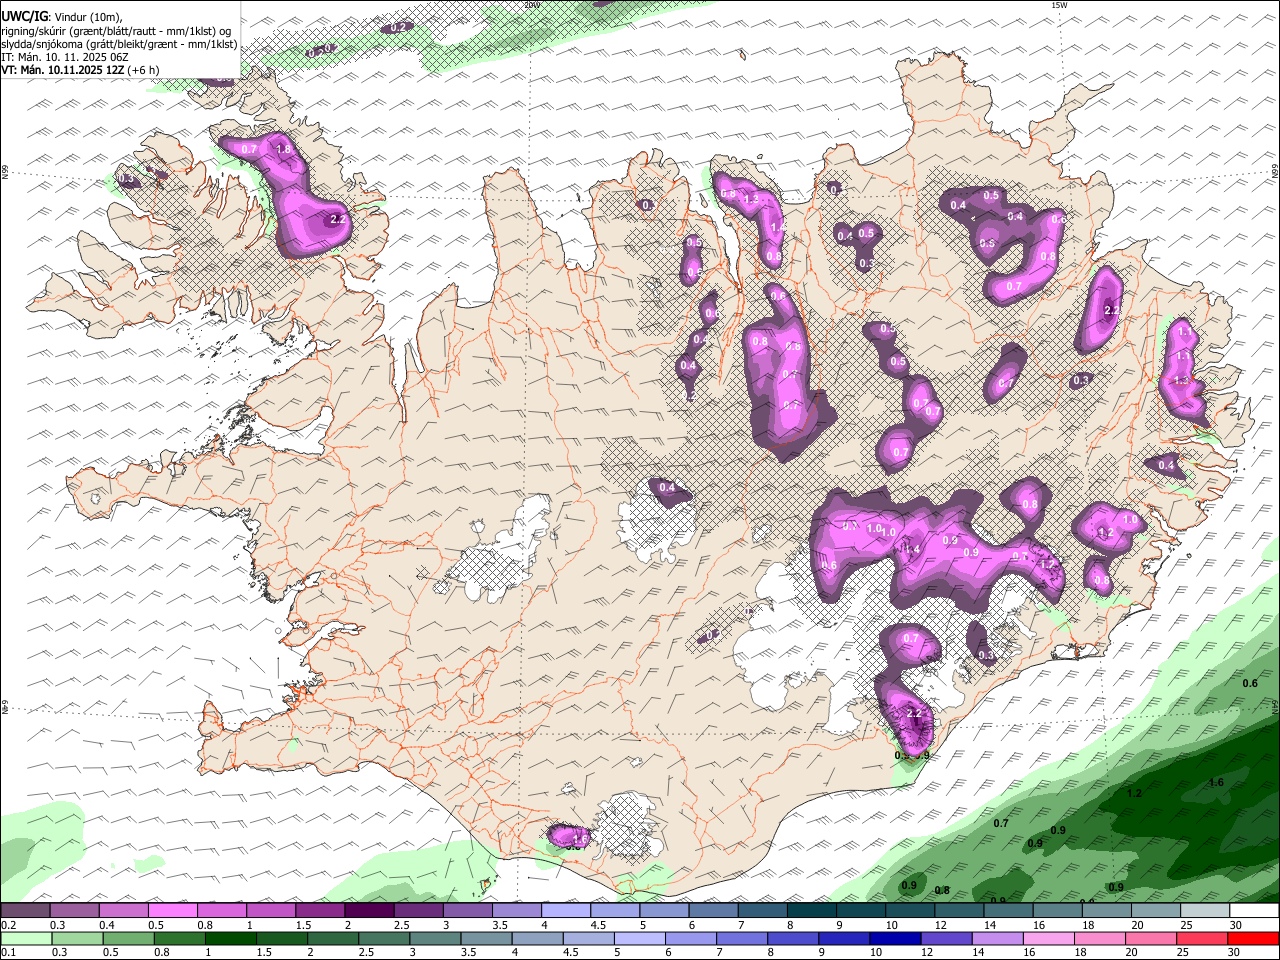
Task: Pick the deep blue 10 swatch in the rain scale
Action: 896,938
